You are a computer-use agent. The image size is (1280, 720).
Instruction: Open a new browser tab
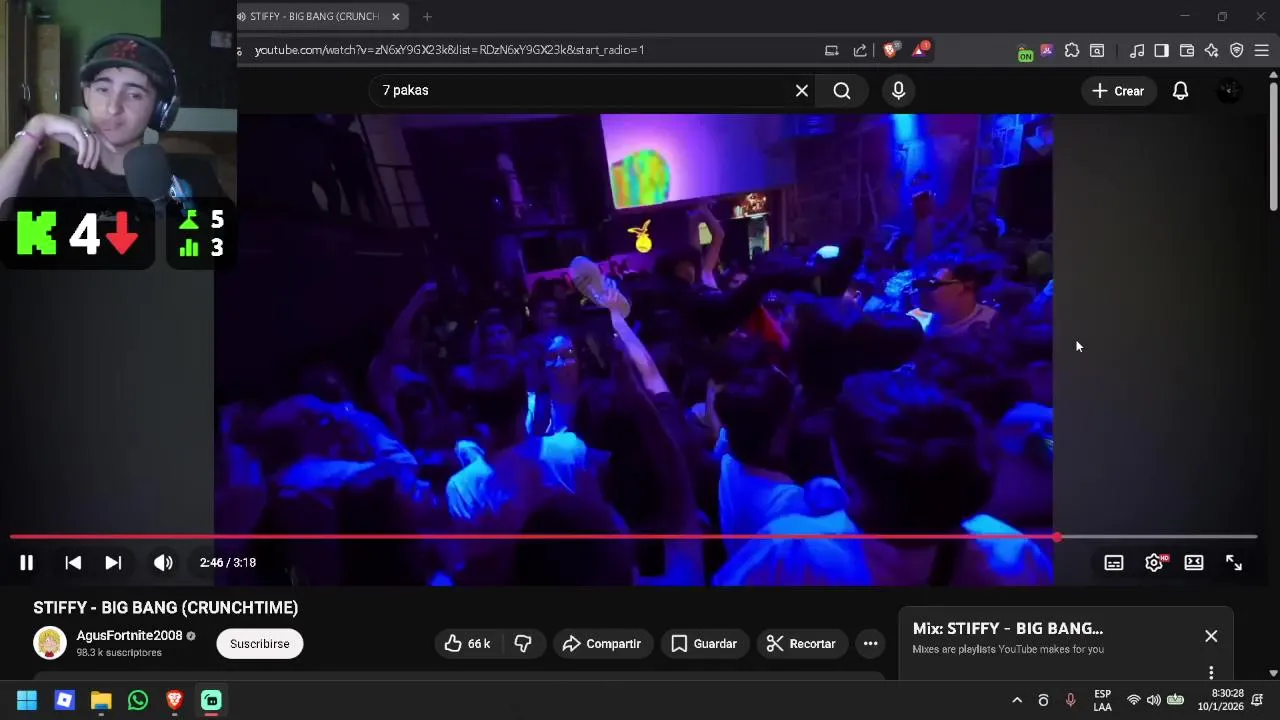(x=427, y=16)
